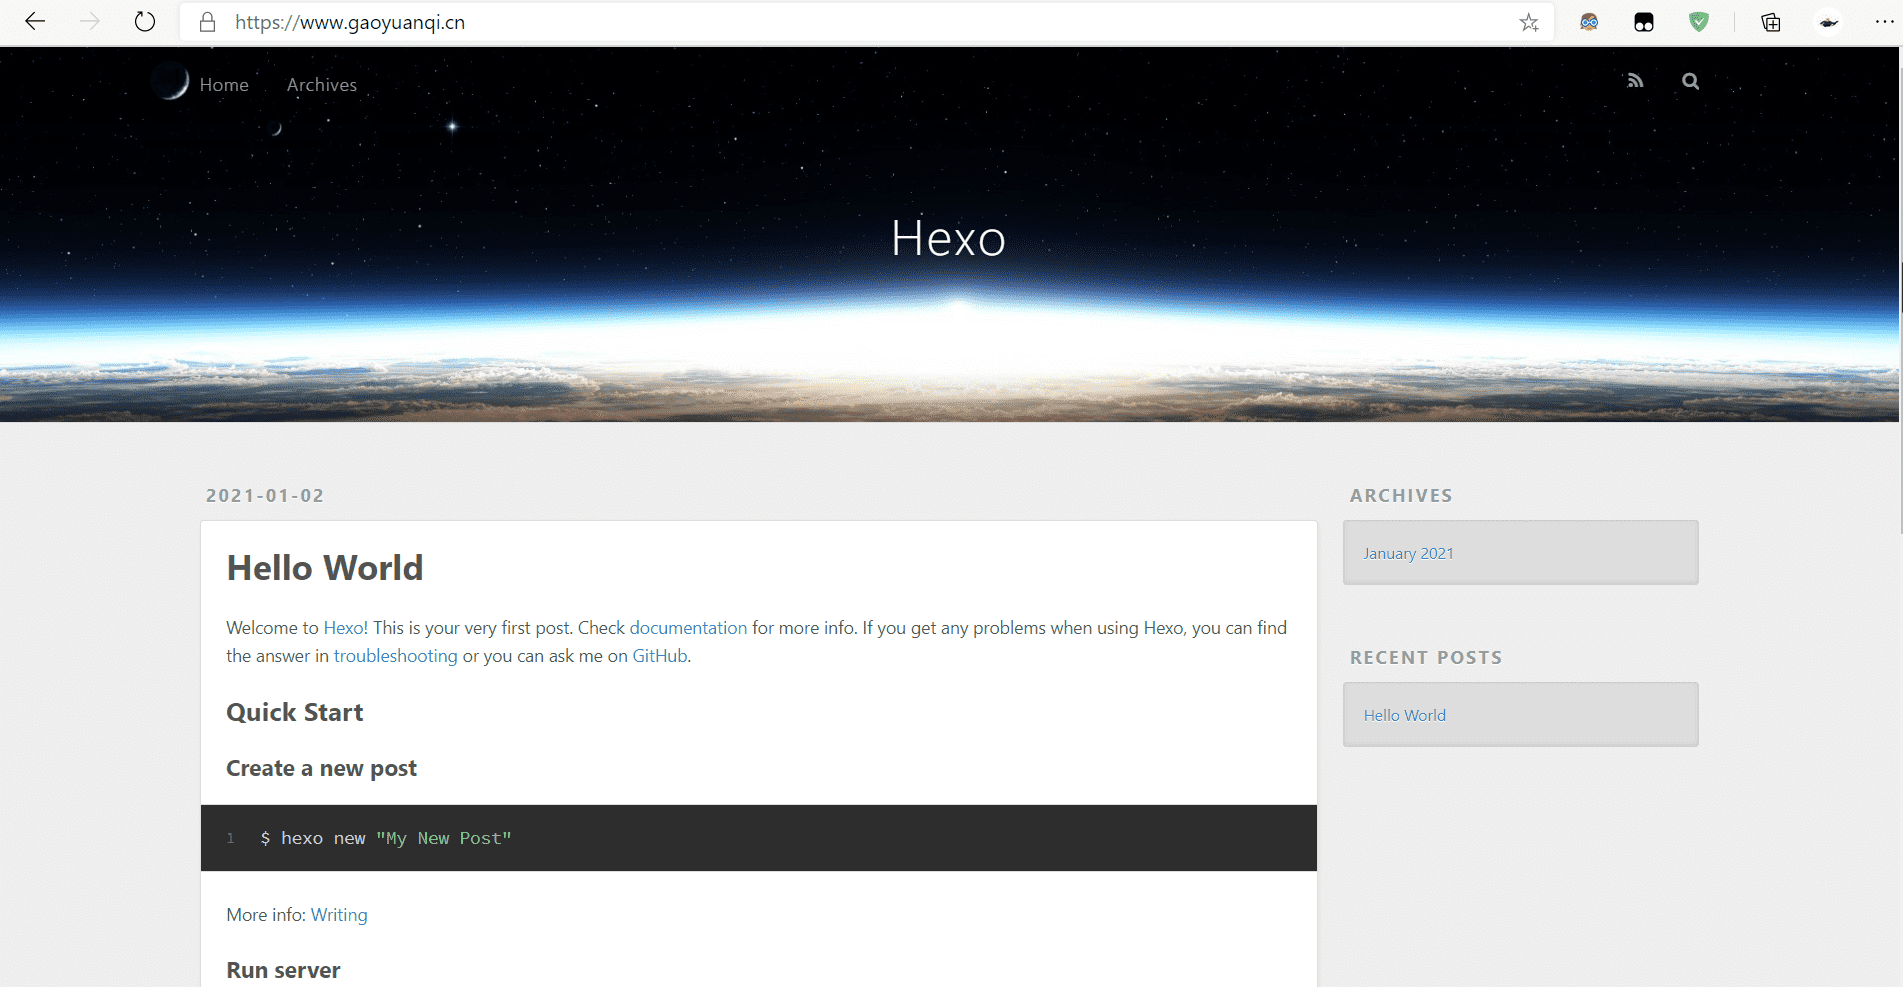Open Archives in the site navigation
The image size is (1903, 987).
[321, 85]
